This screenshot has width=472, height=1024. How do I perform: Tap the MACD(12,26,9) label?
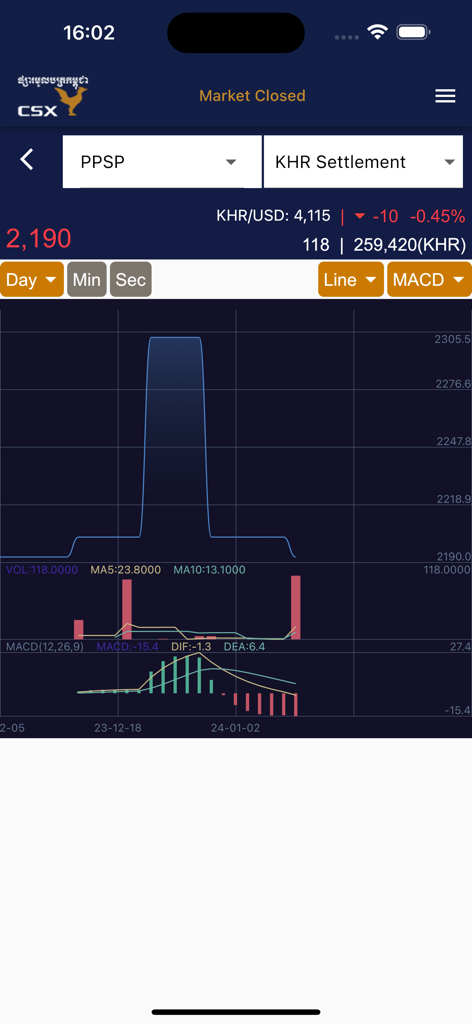(44, 647)
